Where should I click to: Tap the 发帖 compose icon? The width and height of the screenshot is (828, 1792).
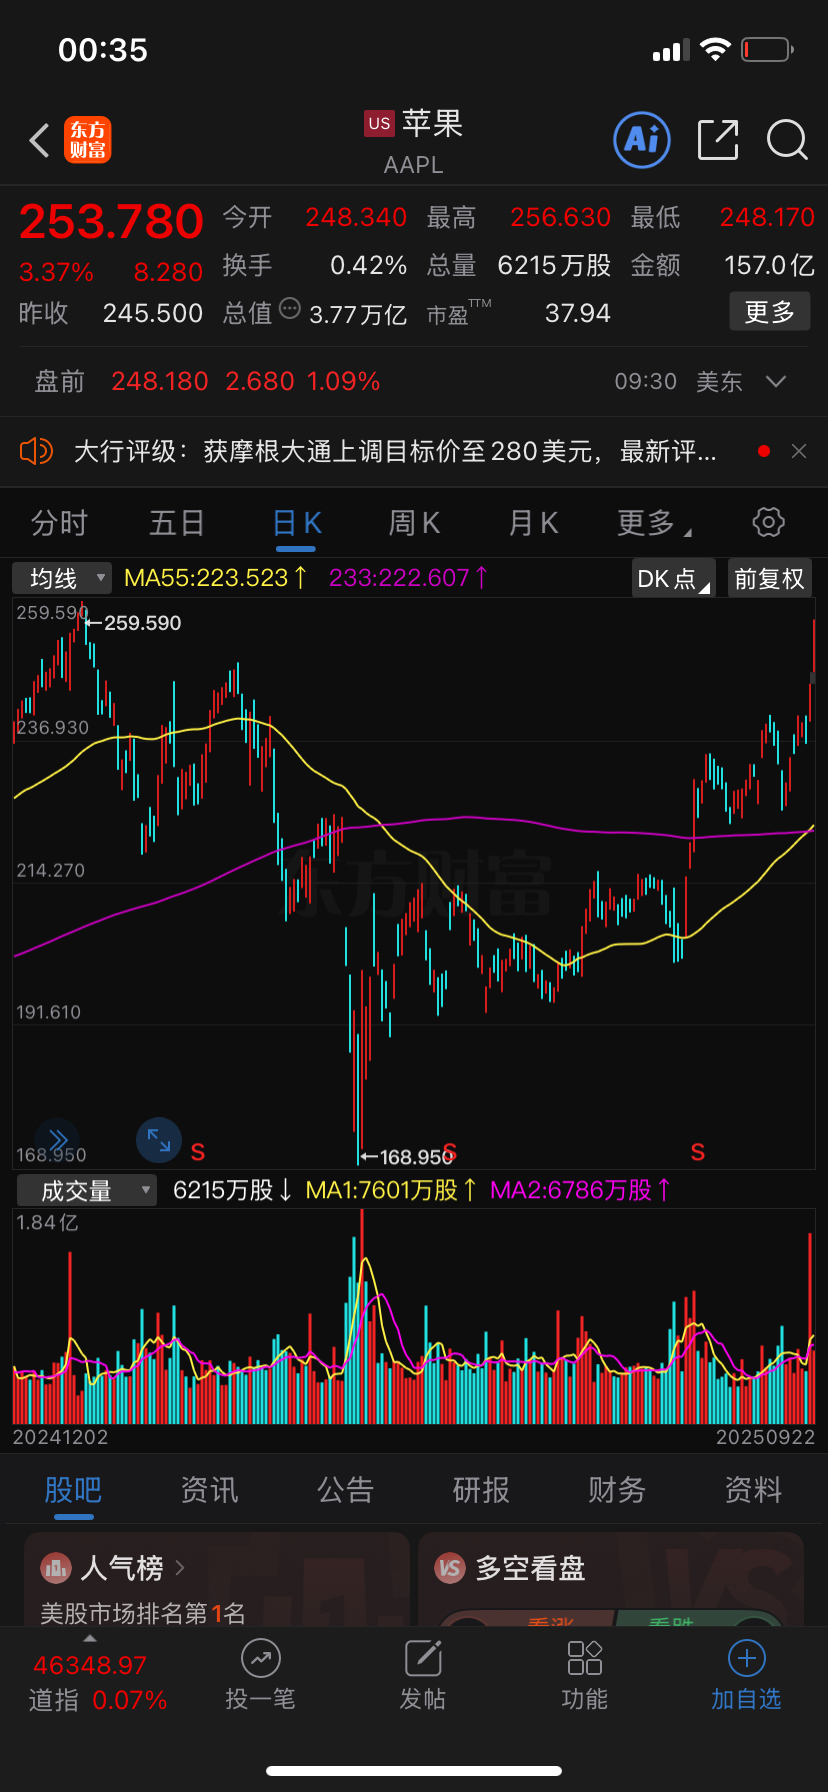click(423, 1658)
